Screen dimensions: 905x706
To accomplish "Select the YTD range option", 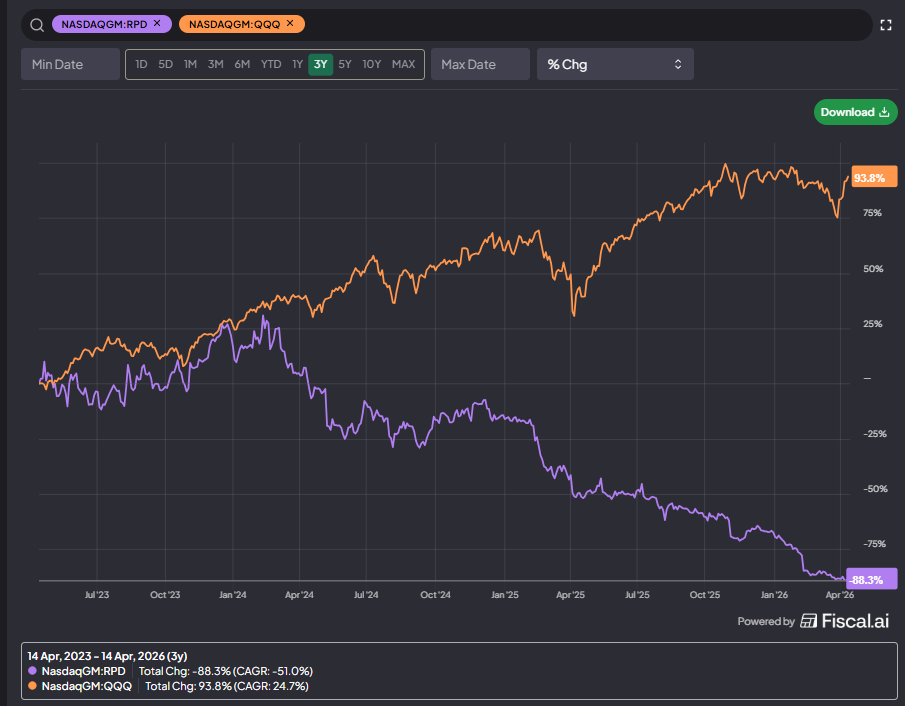I will click(x=271, y=64).
